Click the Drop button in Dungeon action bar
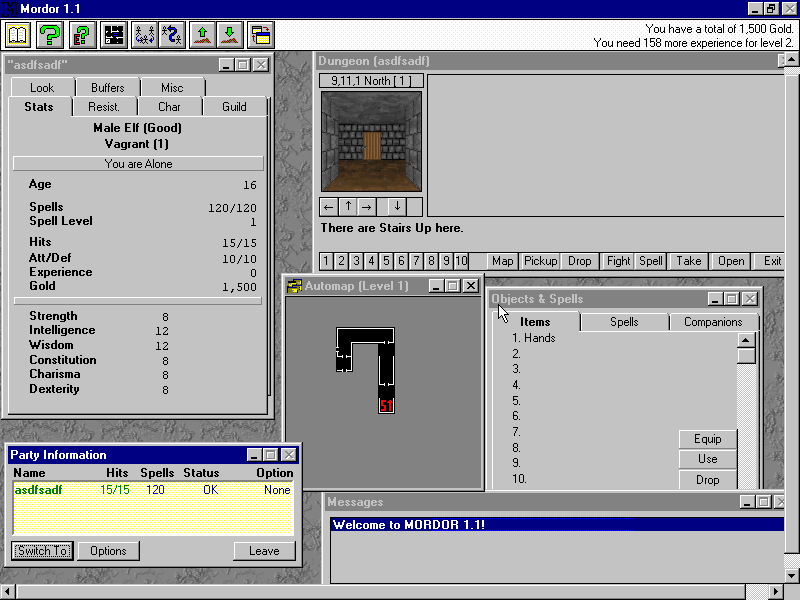Viewport: 800px width, 600px height. [x=579, y=261]
